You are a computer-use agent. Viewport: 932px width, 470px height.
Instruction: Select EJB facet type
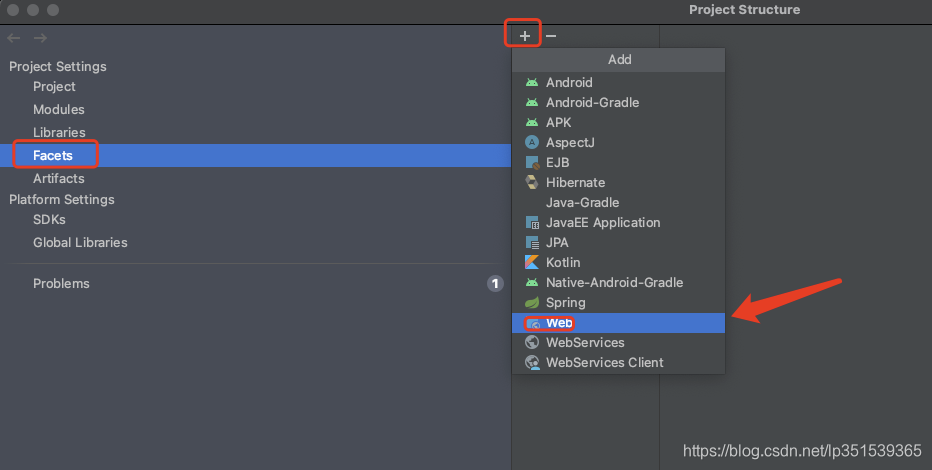(x=618, y=163)
